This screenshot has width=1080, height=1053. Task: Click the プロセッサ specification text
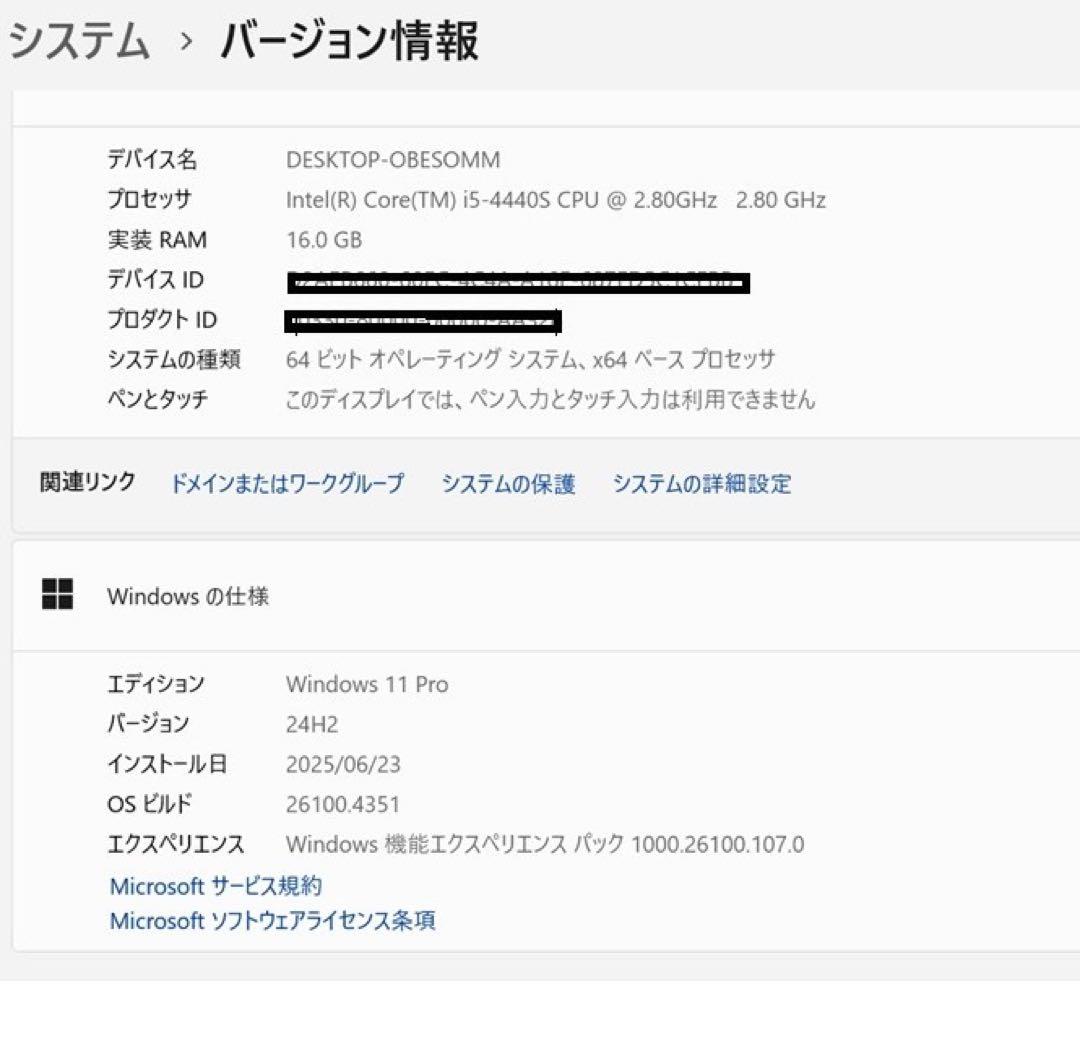point(556,200)
